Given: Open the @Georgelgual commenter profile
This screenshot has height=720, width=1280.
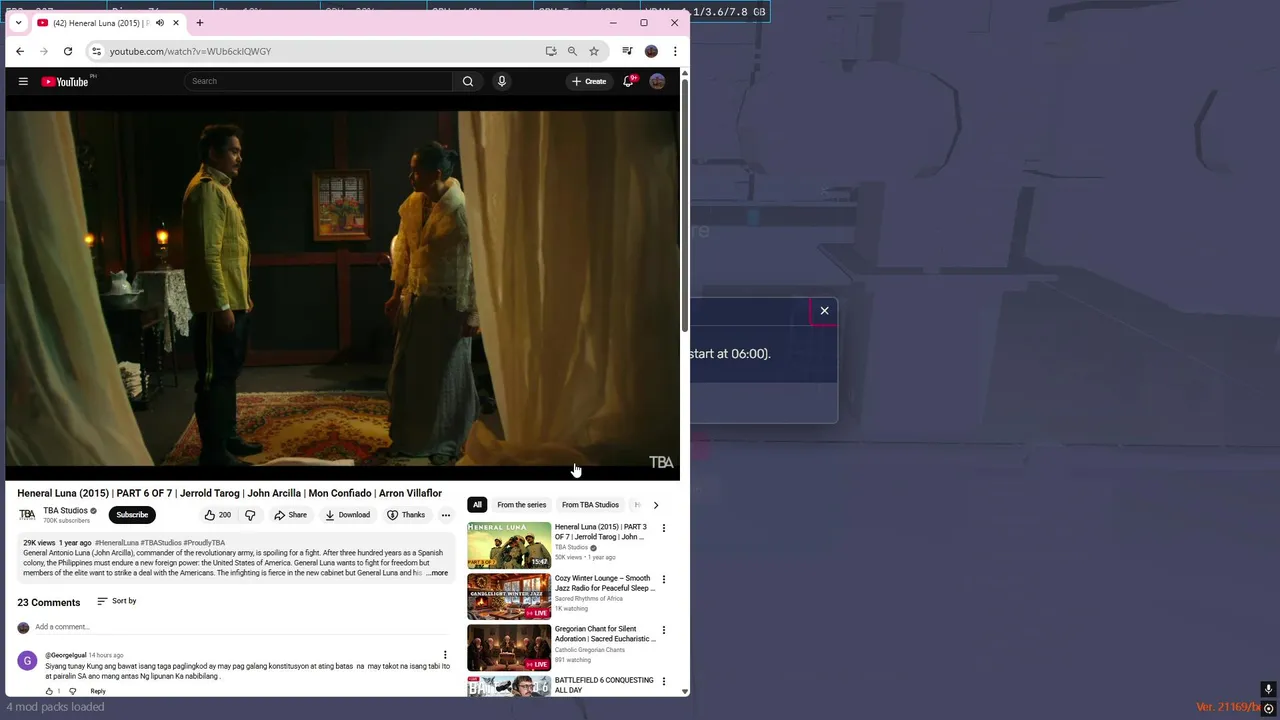Looking at the screenshot, I should (x=66, y=655).
